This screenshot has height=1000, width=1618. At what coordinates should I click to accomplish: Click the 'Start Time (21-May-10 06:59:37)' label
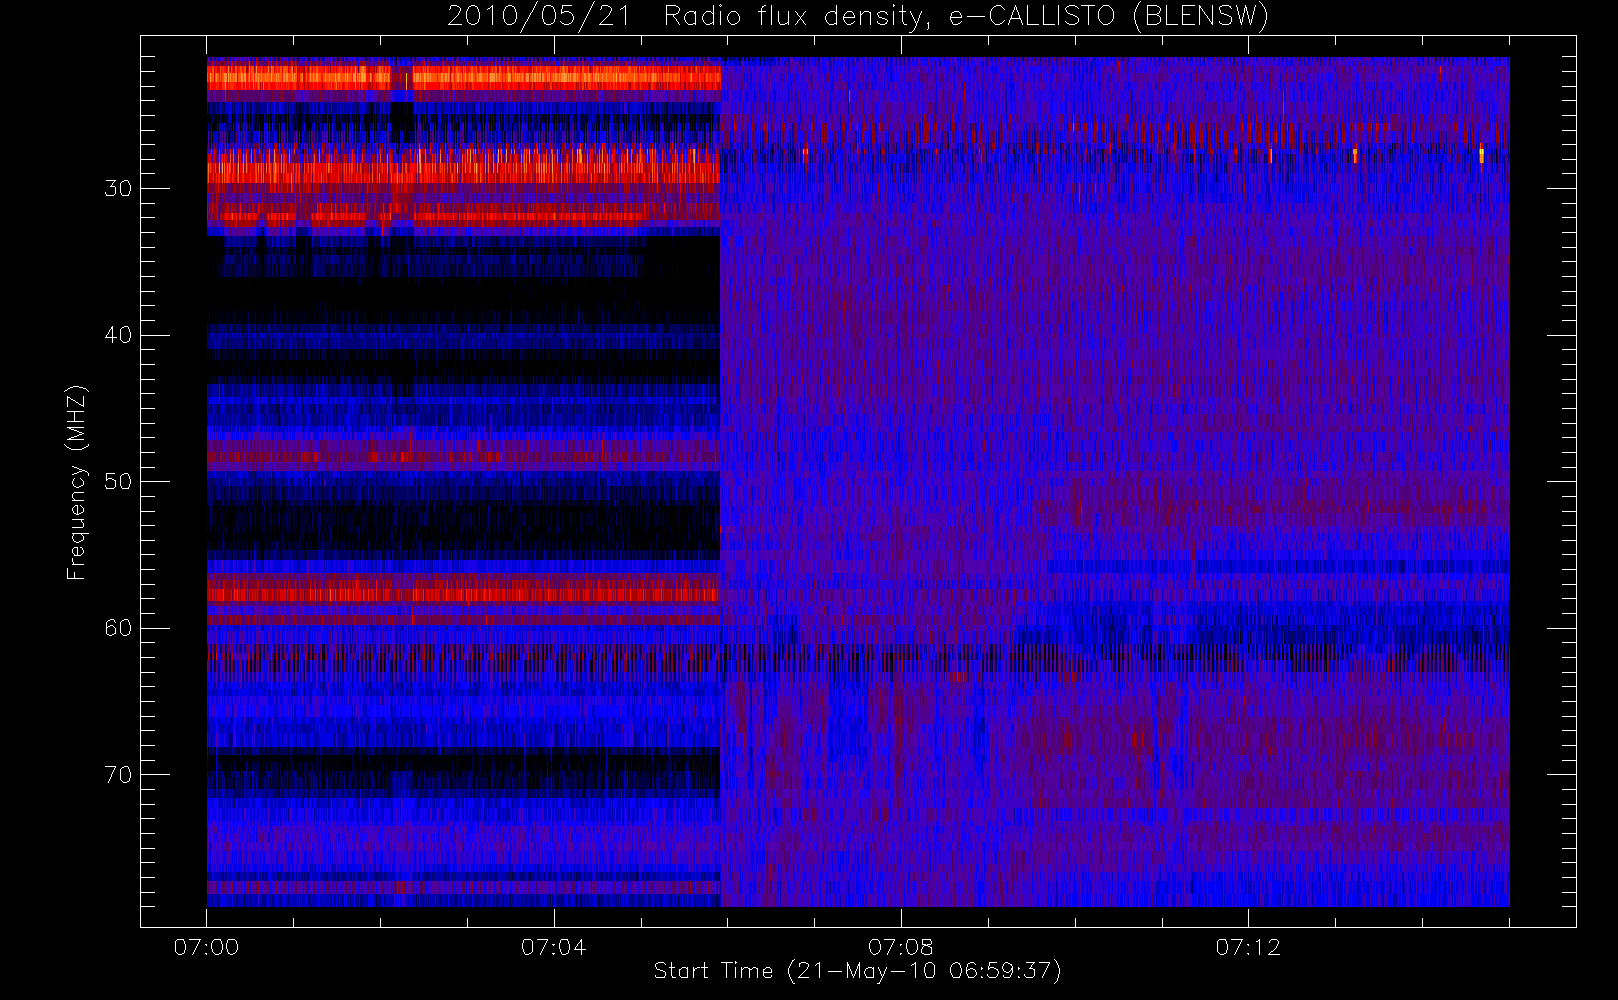(x=857, y=971)
